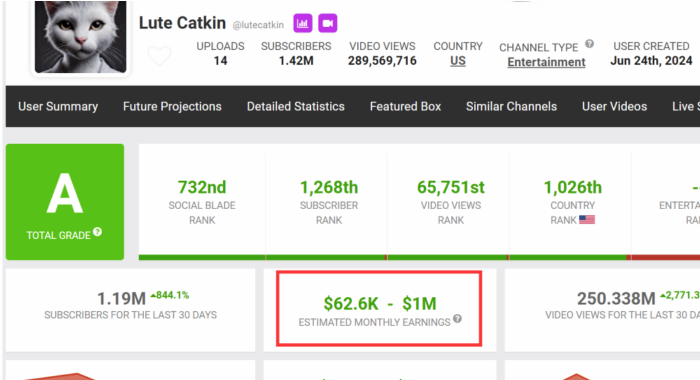The width and height of the screenshot is (700, 380).
Task: Click the @lutecatkin handle
Action: (258, 25)
